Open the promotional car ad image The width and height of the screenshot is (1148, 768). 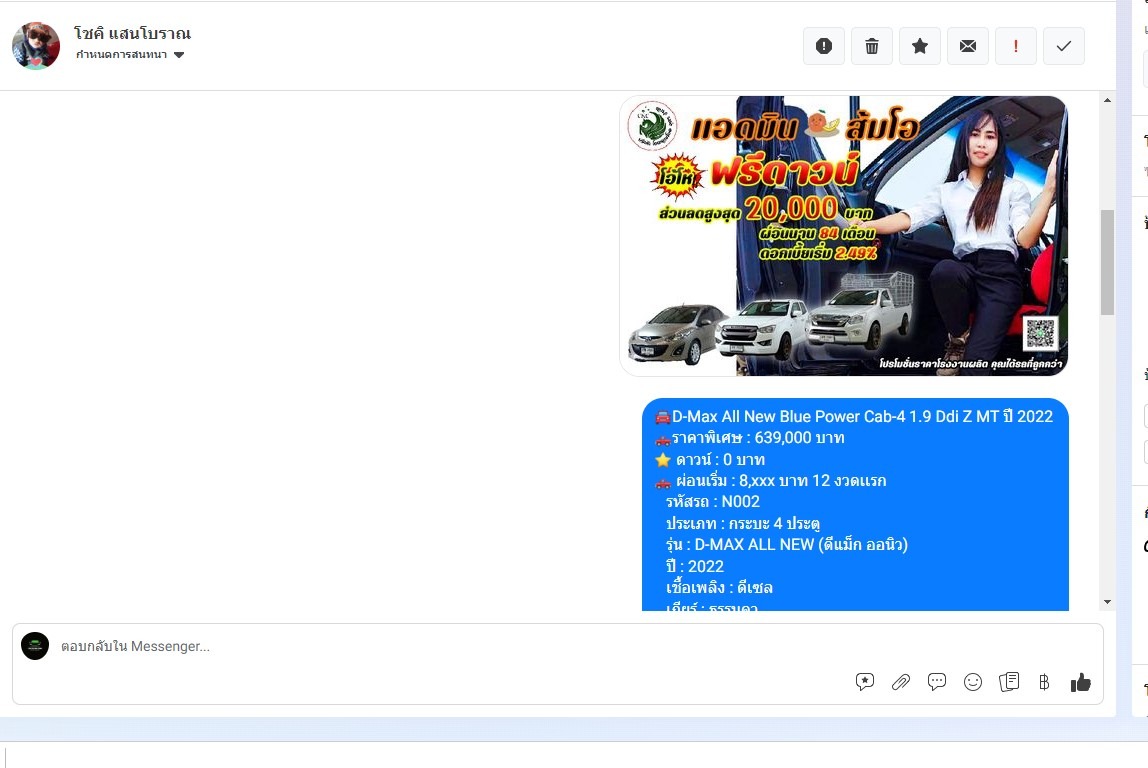843,236
